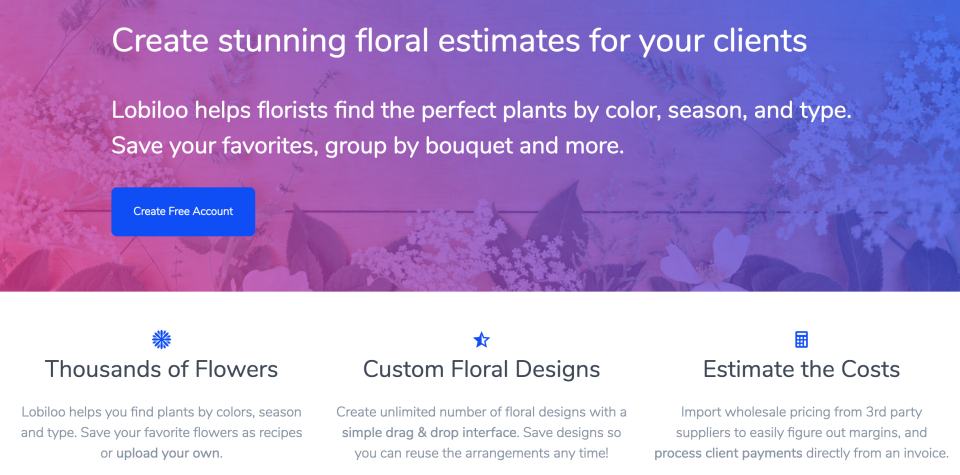Select the Thousands of Flowers heading

point(161,369)
